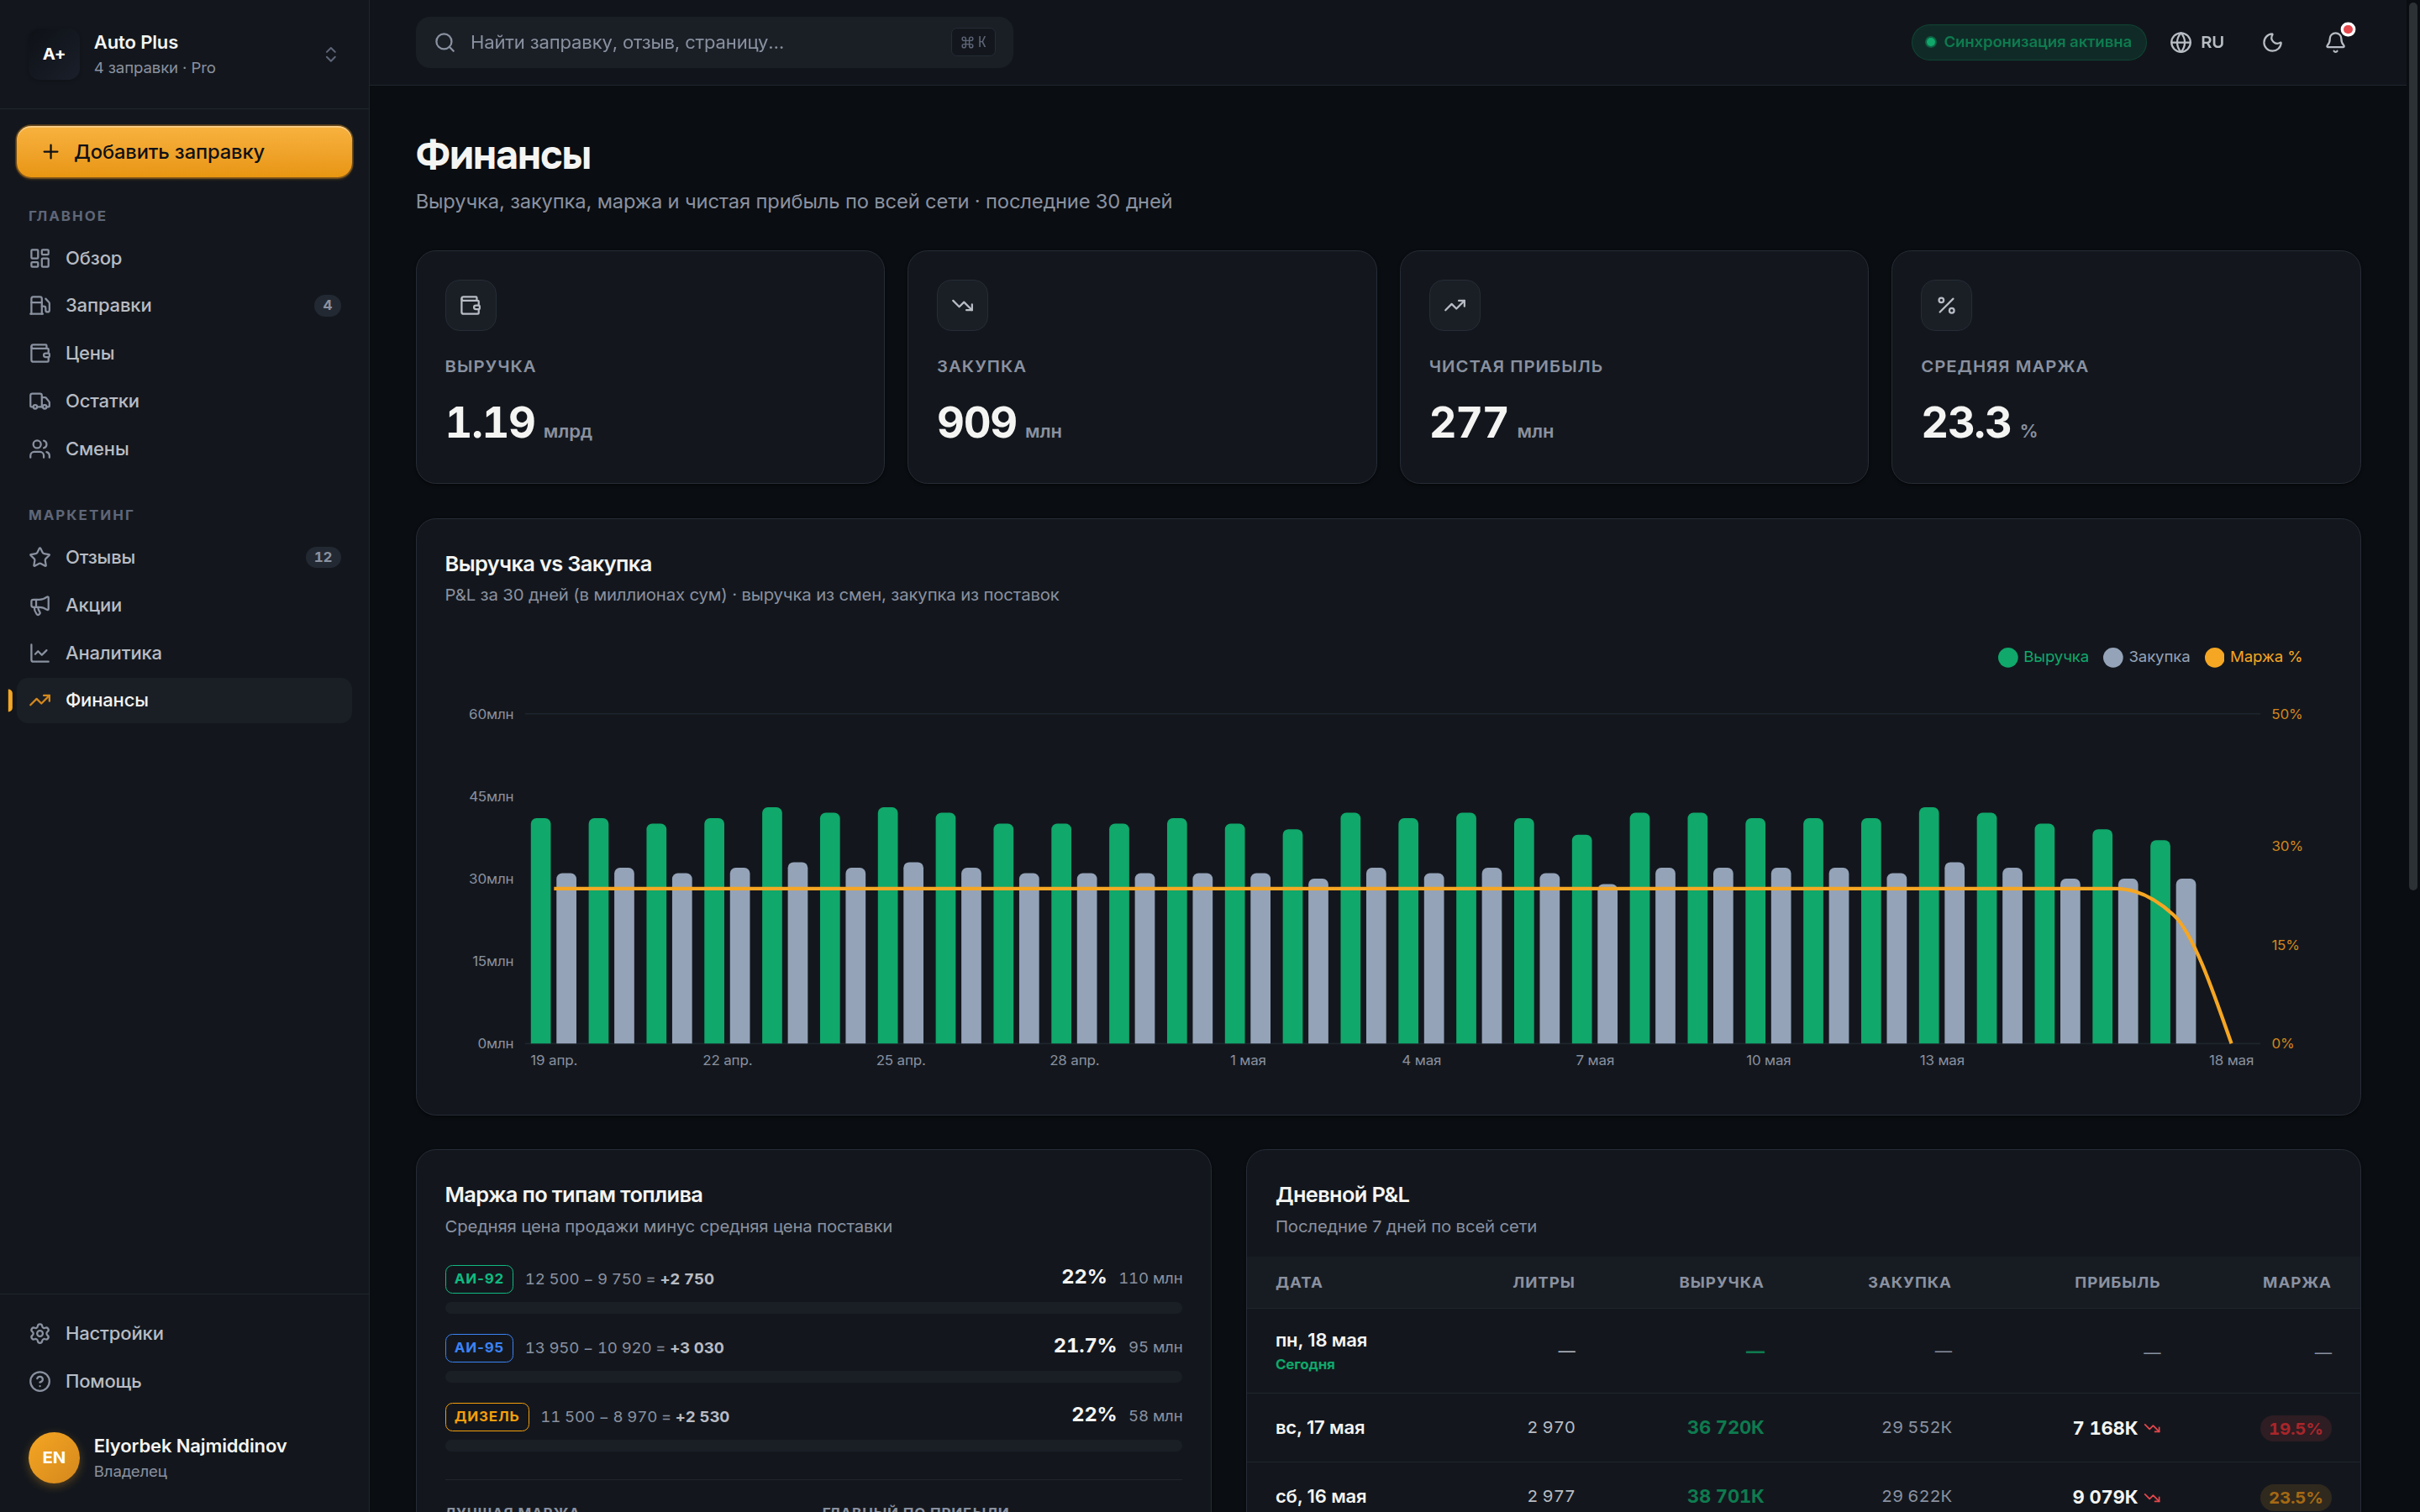Open RU language selector
The height and width of the screenshot is (1512, 2420).
2197,42
